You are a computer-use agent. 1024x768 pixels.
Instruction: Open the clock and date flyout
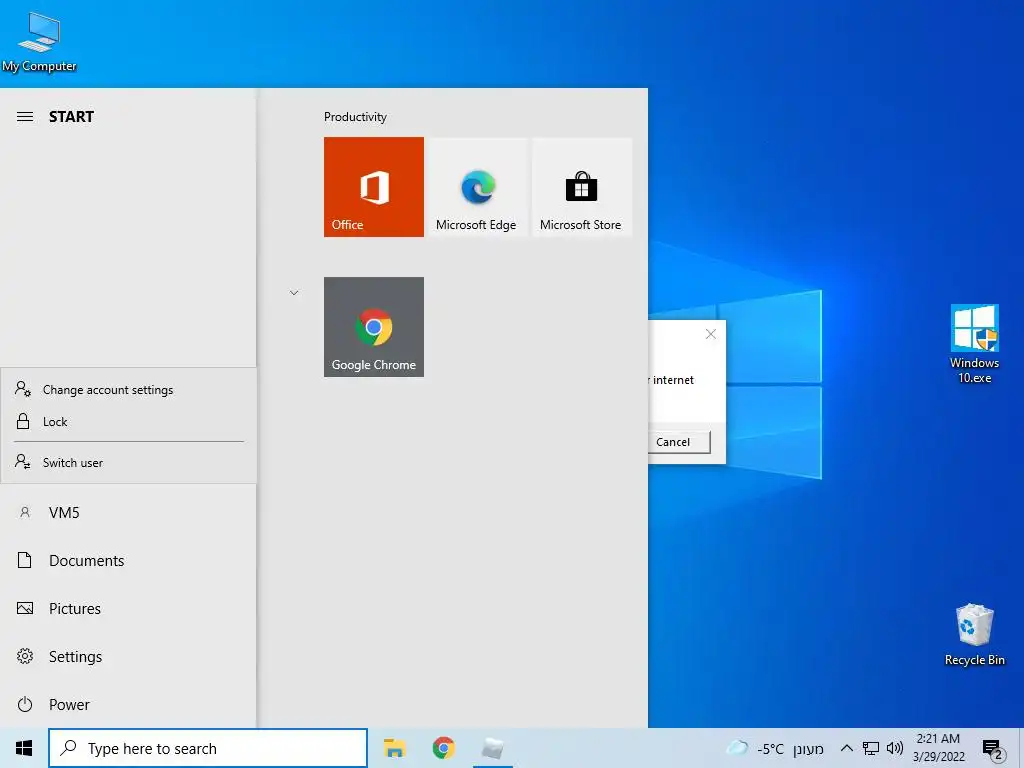tap(938, 748)
